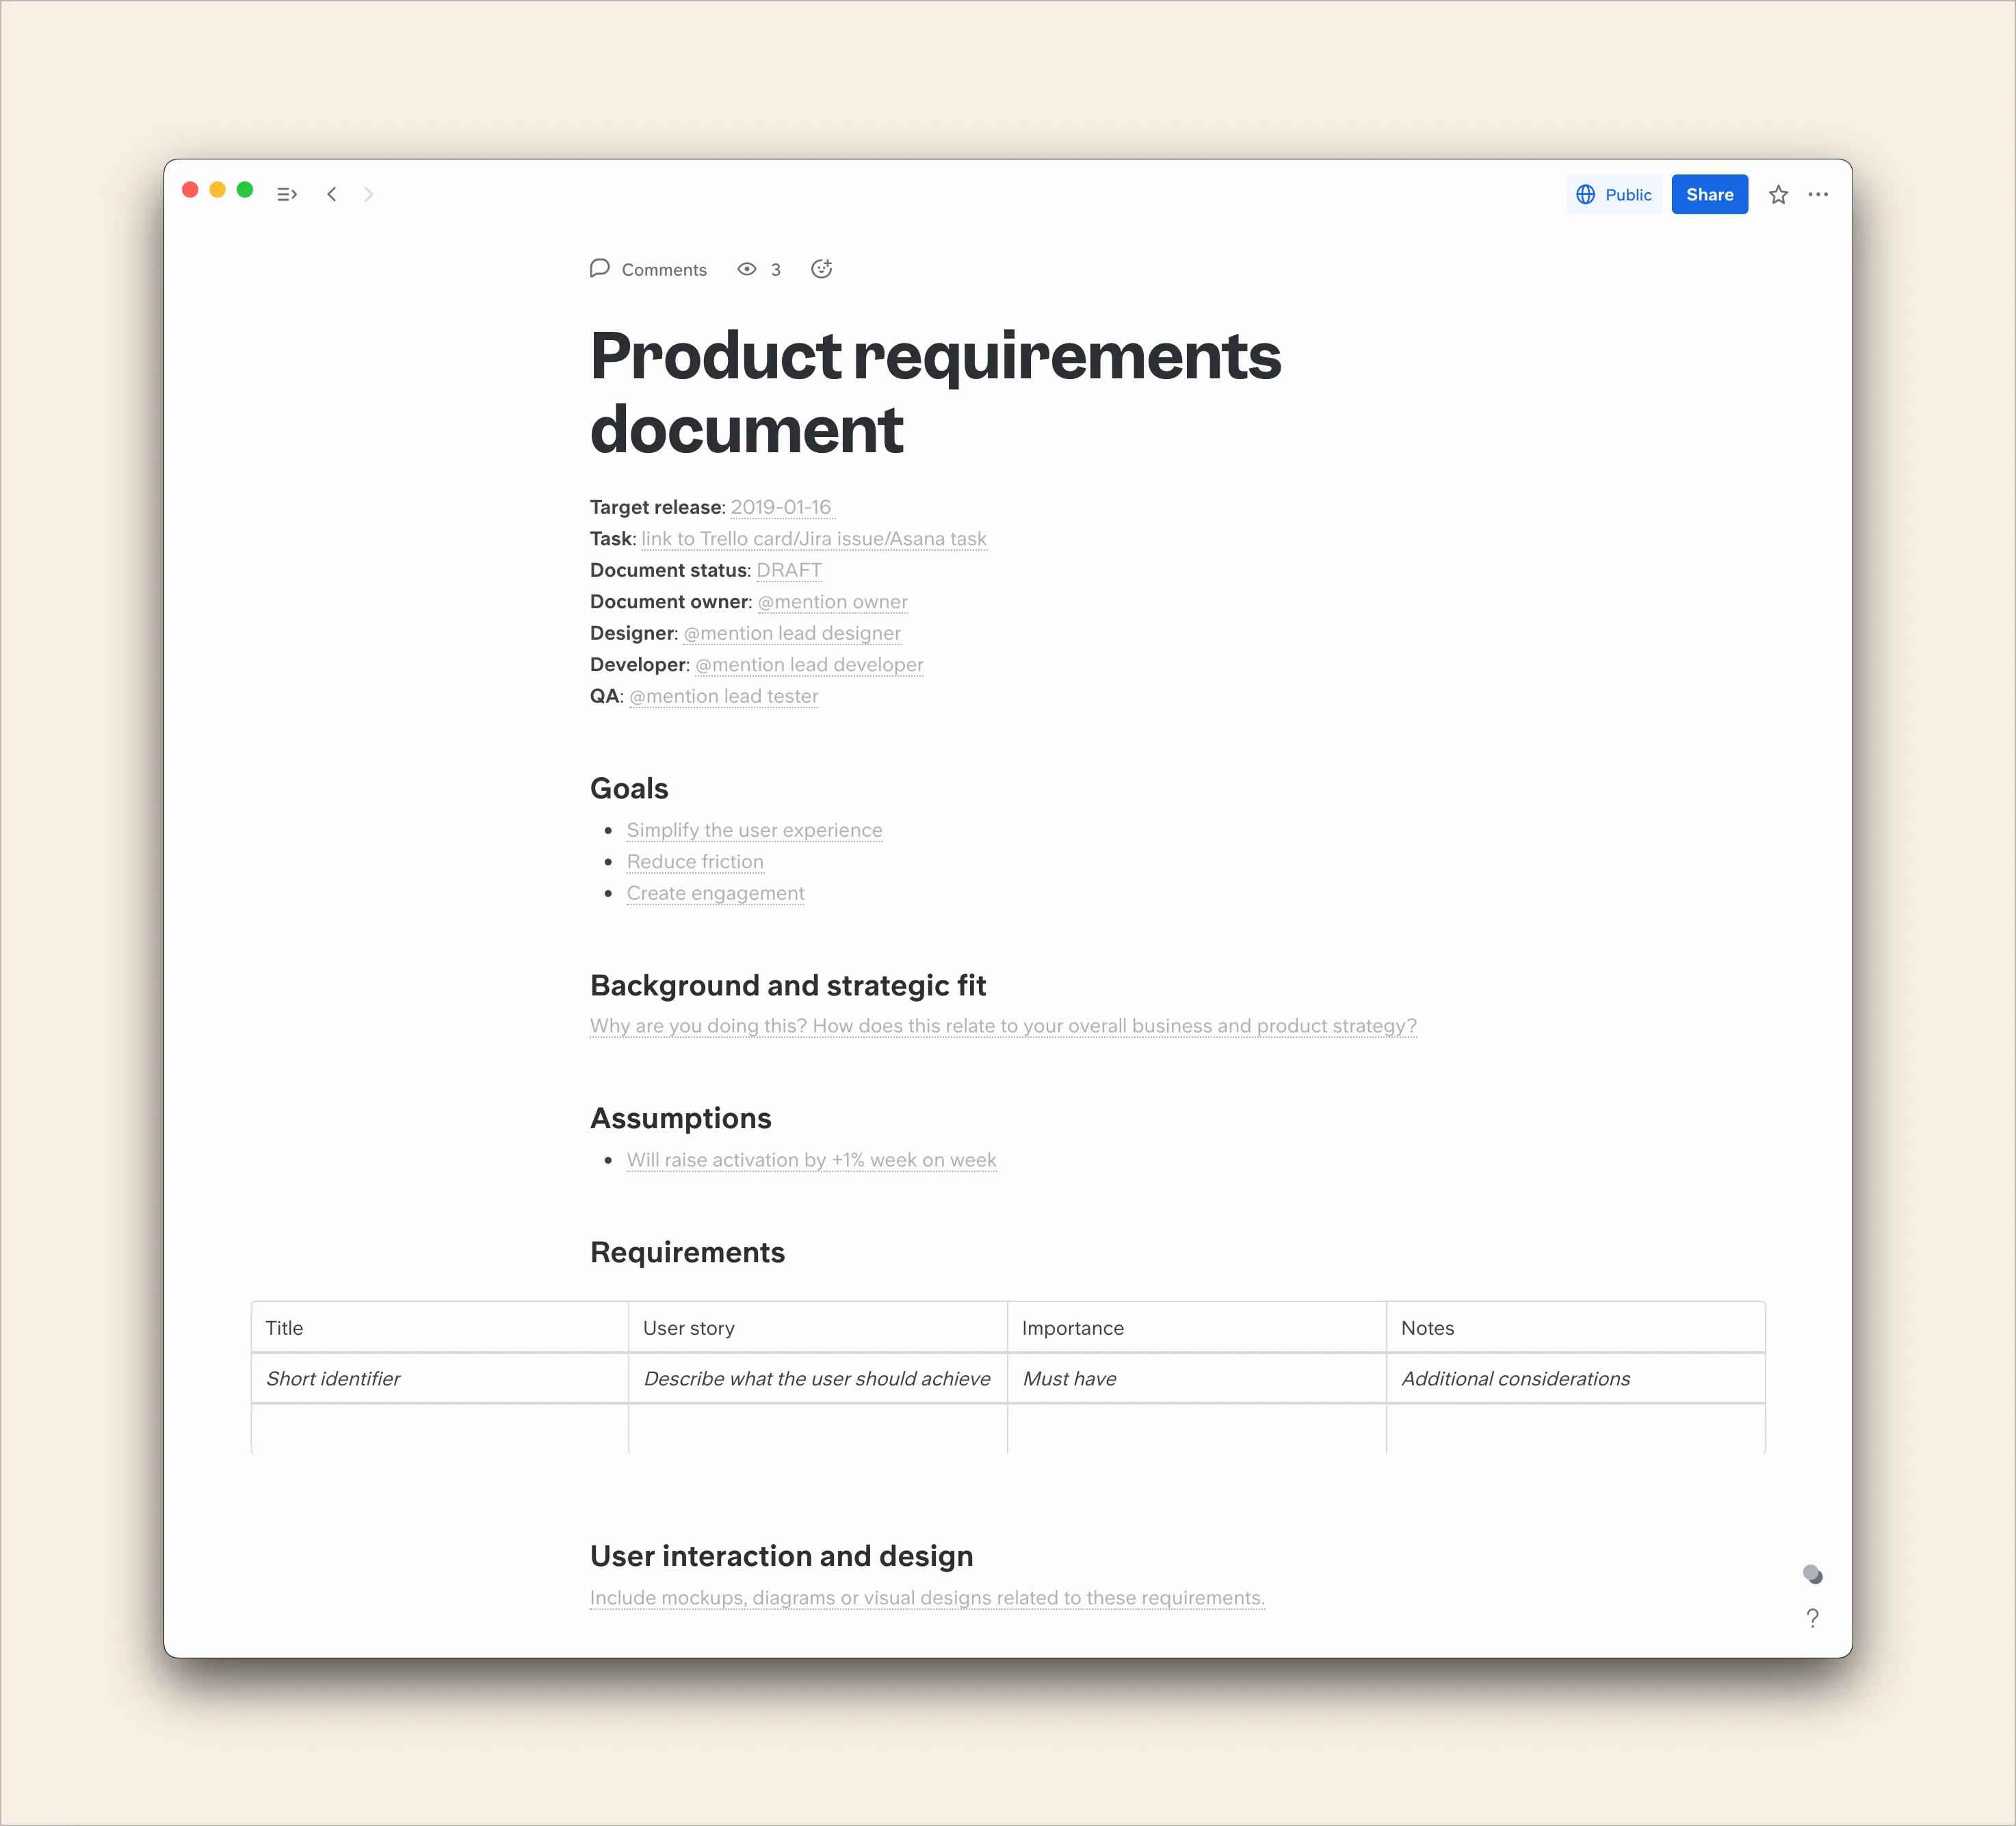The height and width of the screenshot is (1826, 2016).
Task: Click the Target release date field
Action: [780, 508]
